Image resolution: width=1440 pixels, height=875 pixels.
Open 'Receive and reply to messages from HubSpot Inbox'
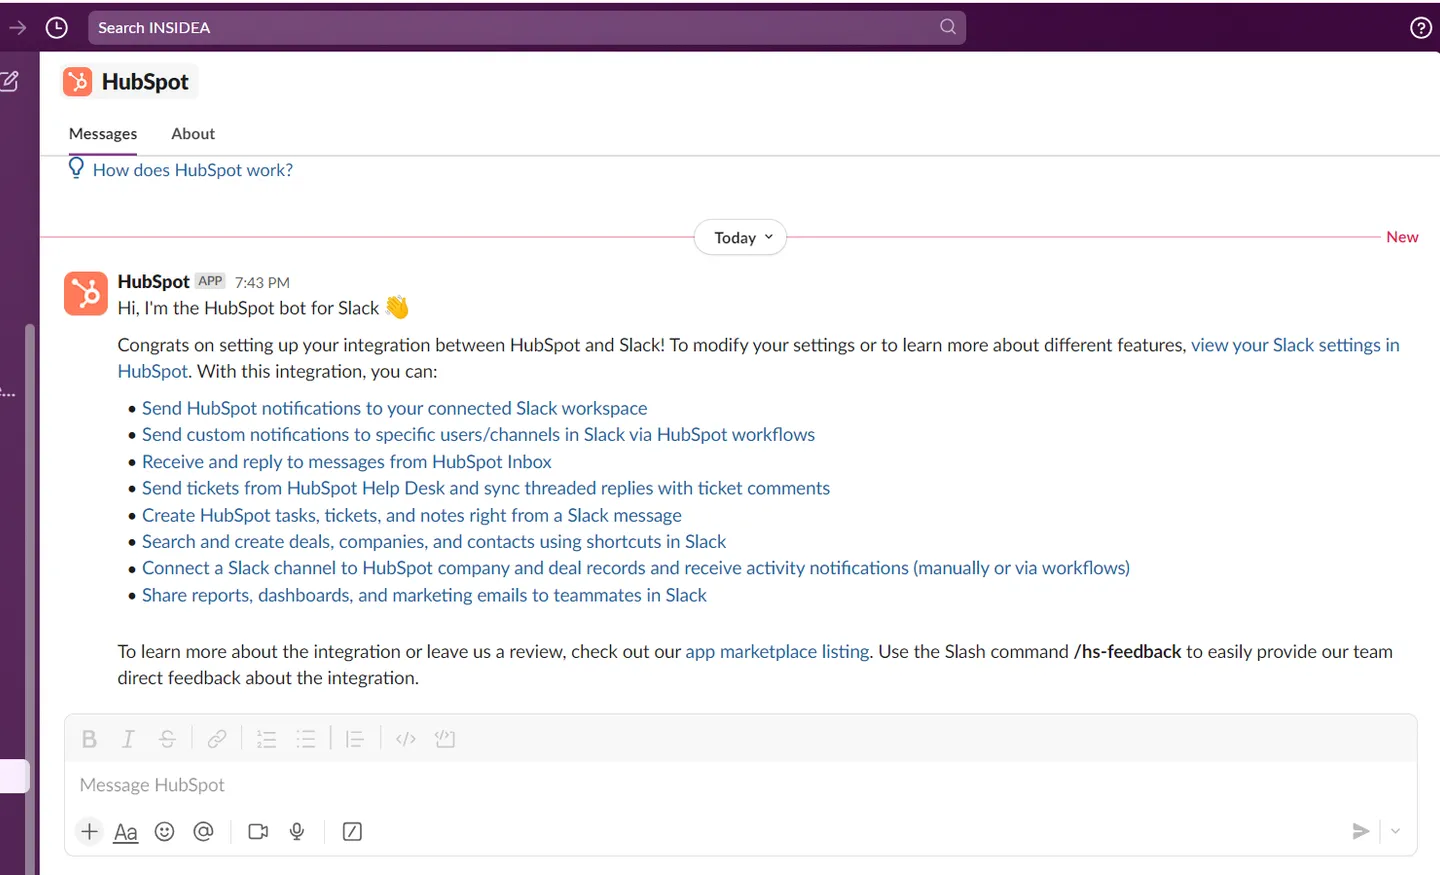click(x=347, y=462)
